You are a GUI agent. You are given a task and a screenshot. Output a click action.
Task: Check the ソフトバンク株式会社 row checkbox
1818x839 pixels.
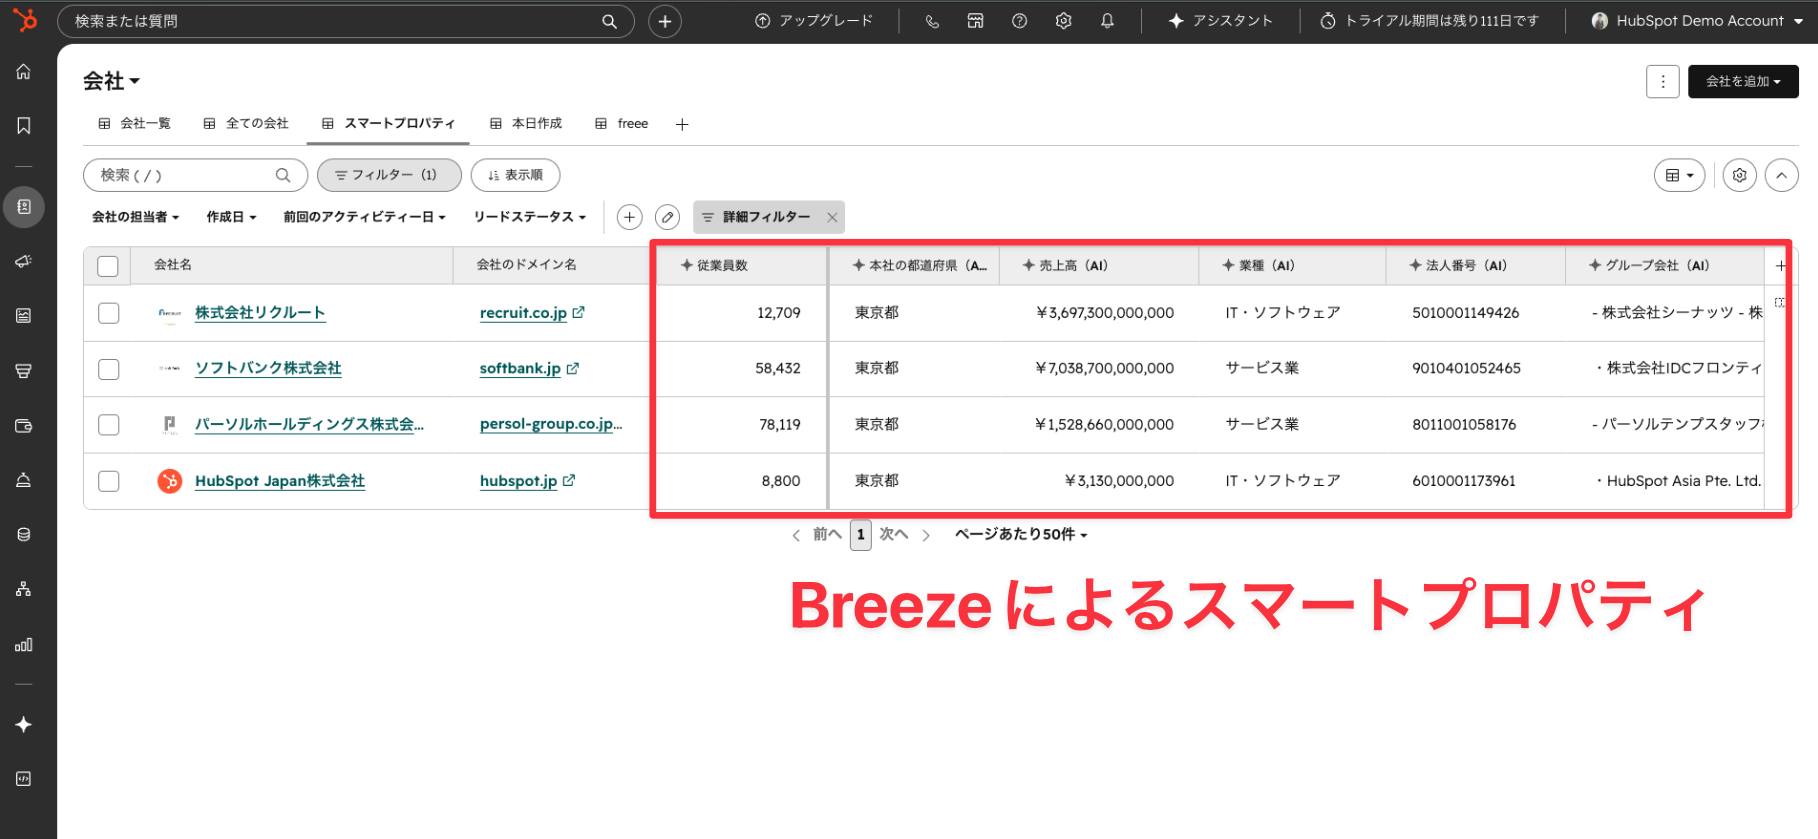coord(109,369)
